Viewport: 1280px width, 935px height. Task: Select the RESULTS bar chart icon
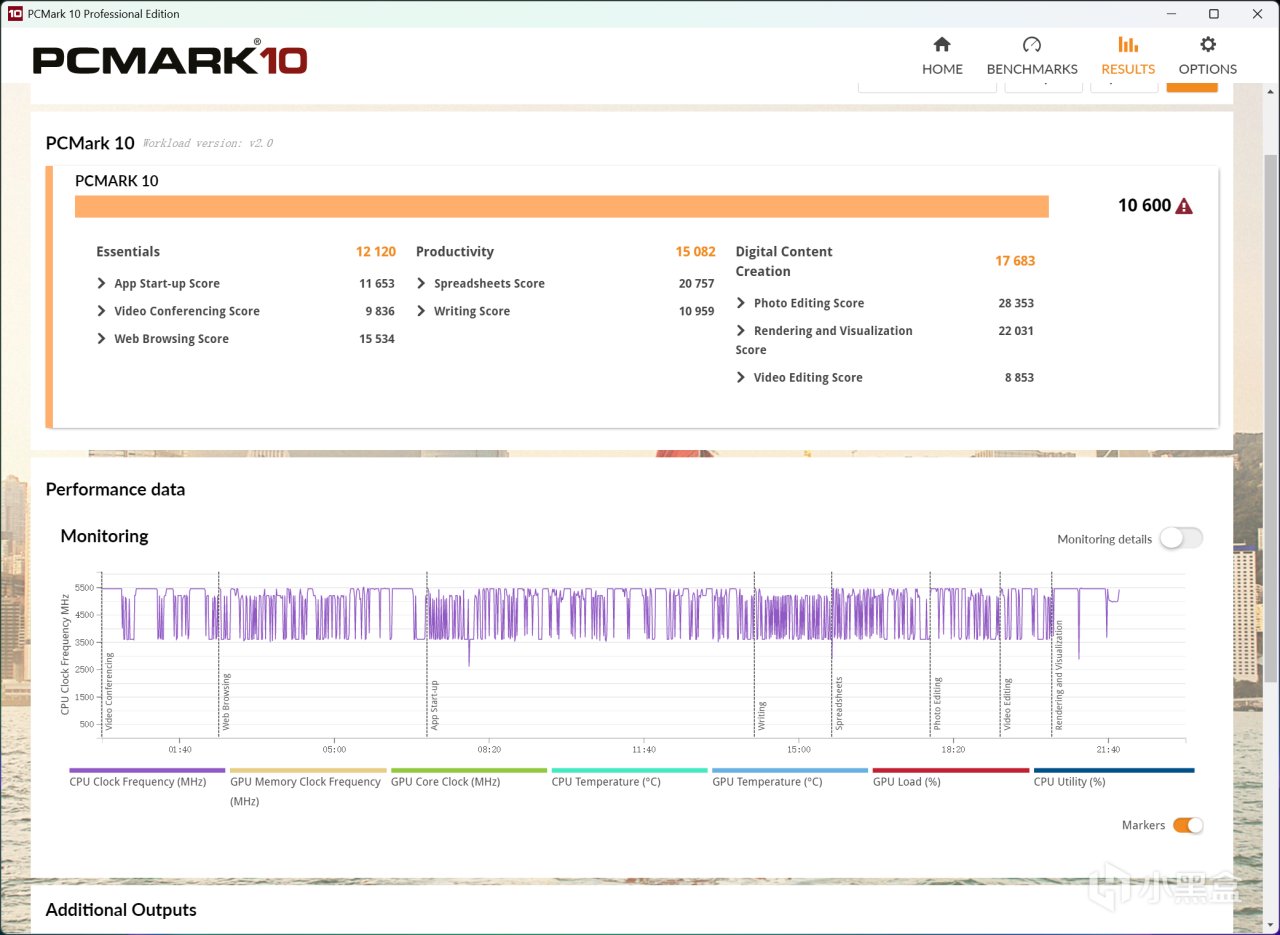1128,45
